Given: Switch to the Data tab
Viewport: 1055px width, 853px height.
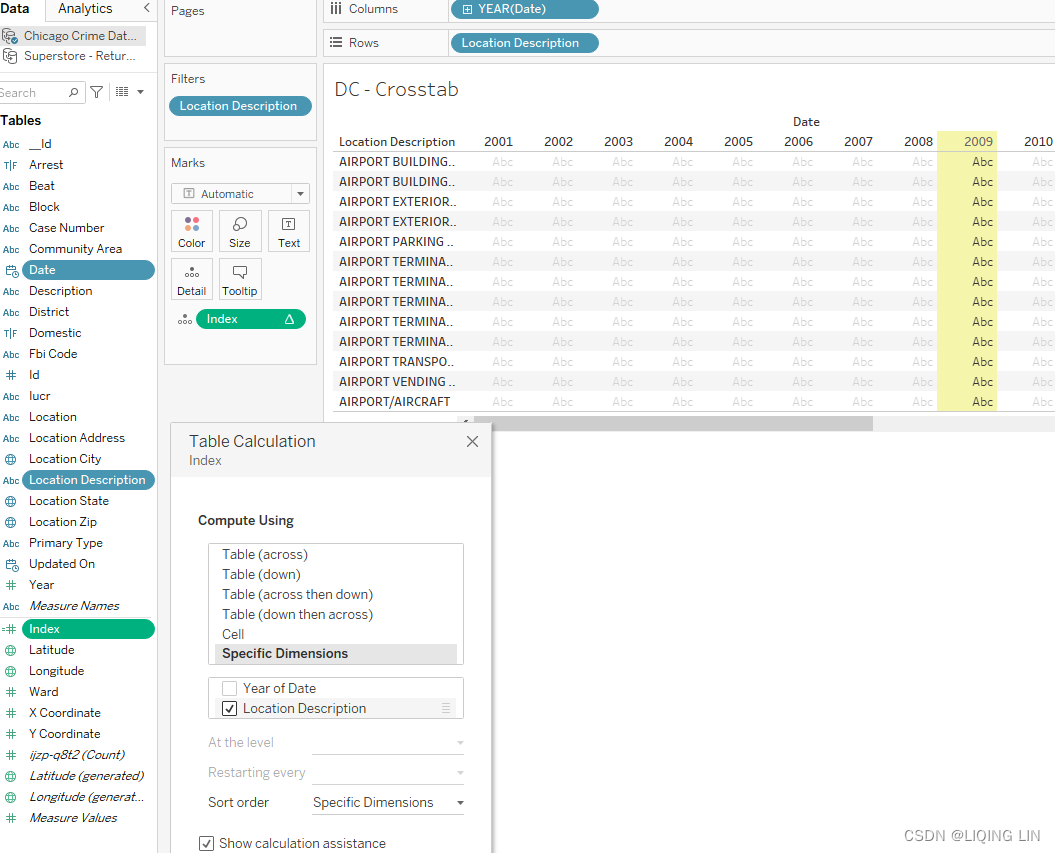Looking at the screenshot, I should pos(16,9).
